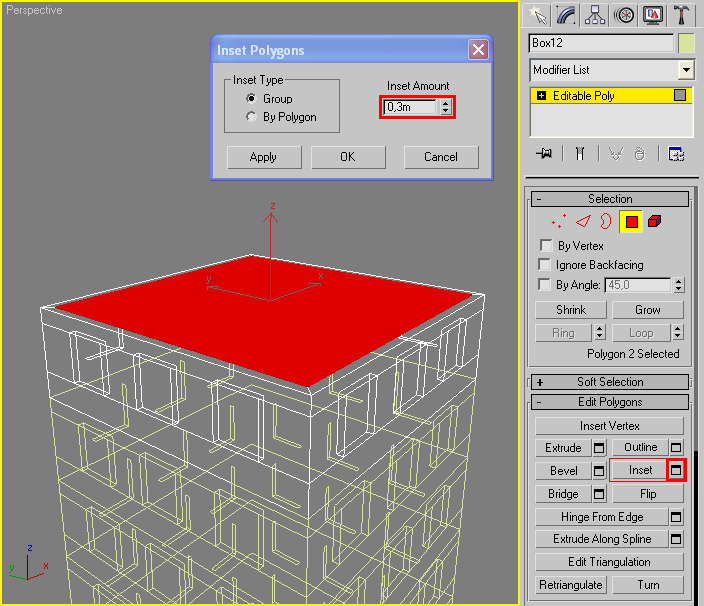Click the Pin Stack icon

[544, 154]
